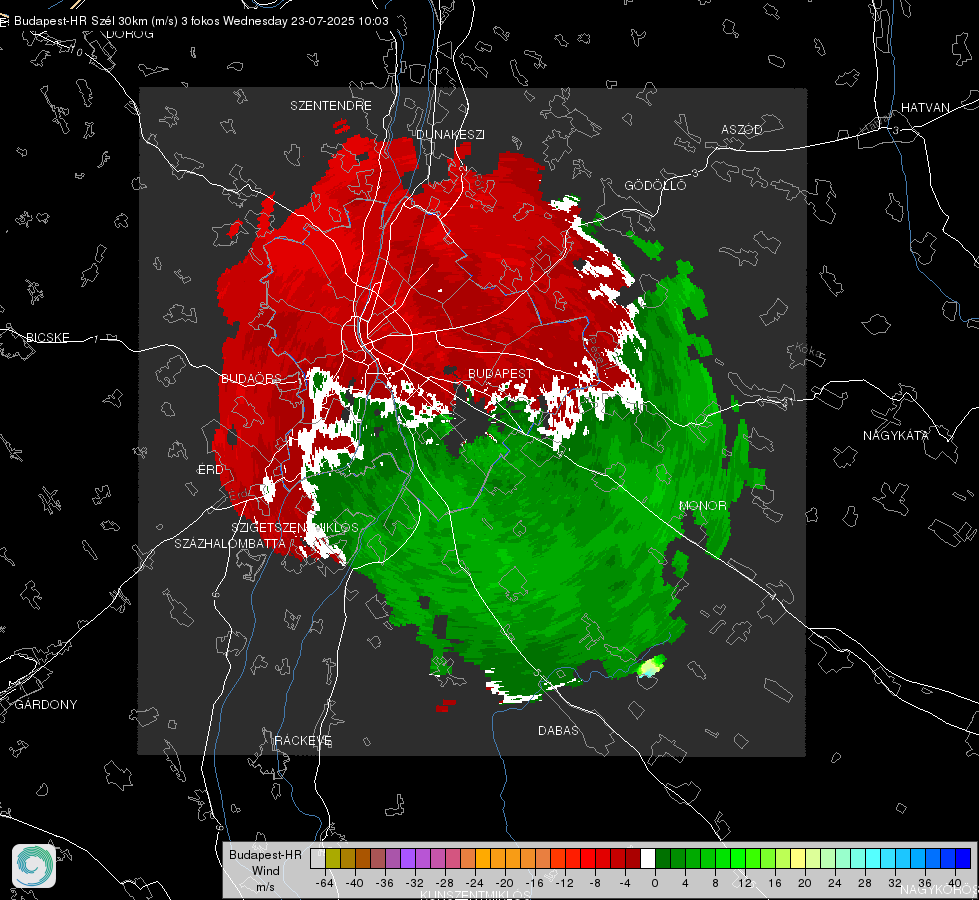Click the SZENTENDRE city label

(331, 106)
